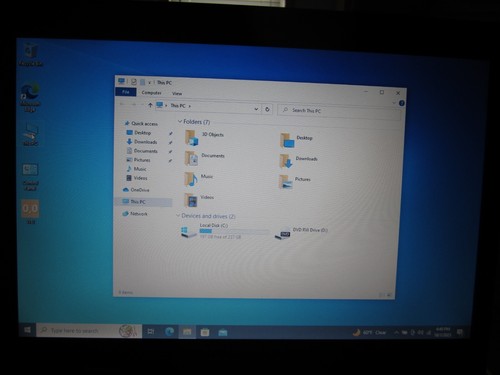Select the DVD RW Drive (D:)
This screenshot has height=375, width=500.
point(301,232)
